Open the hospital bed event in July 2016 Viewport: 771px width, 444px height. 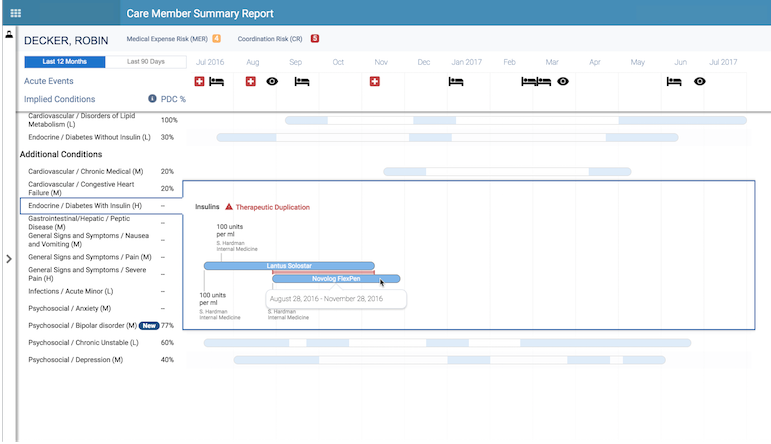point(216,81)
